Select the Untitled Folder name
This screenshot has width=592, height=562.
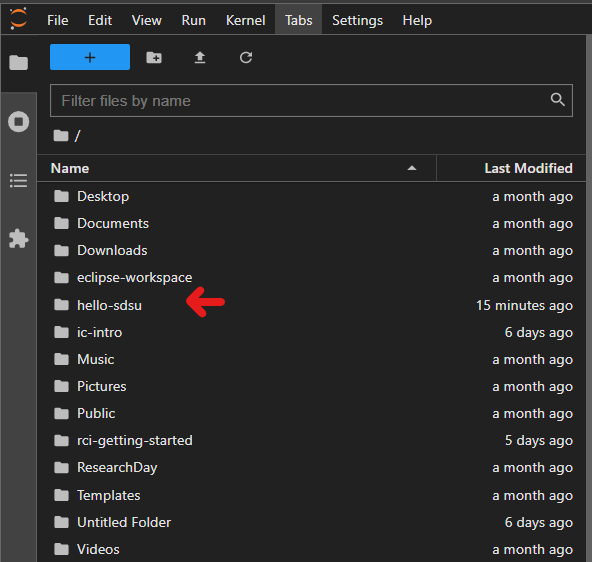pyautogui.click(x=124, y=522)
